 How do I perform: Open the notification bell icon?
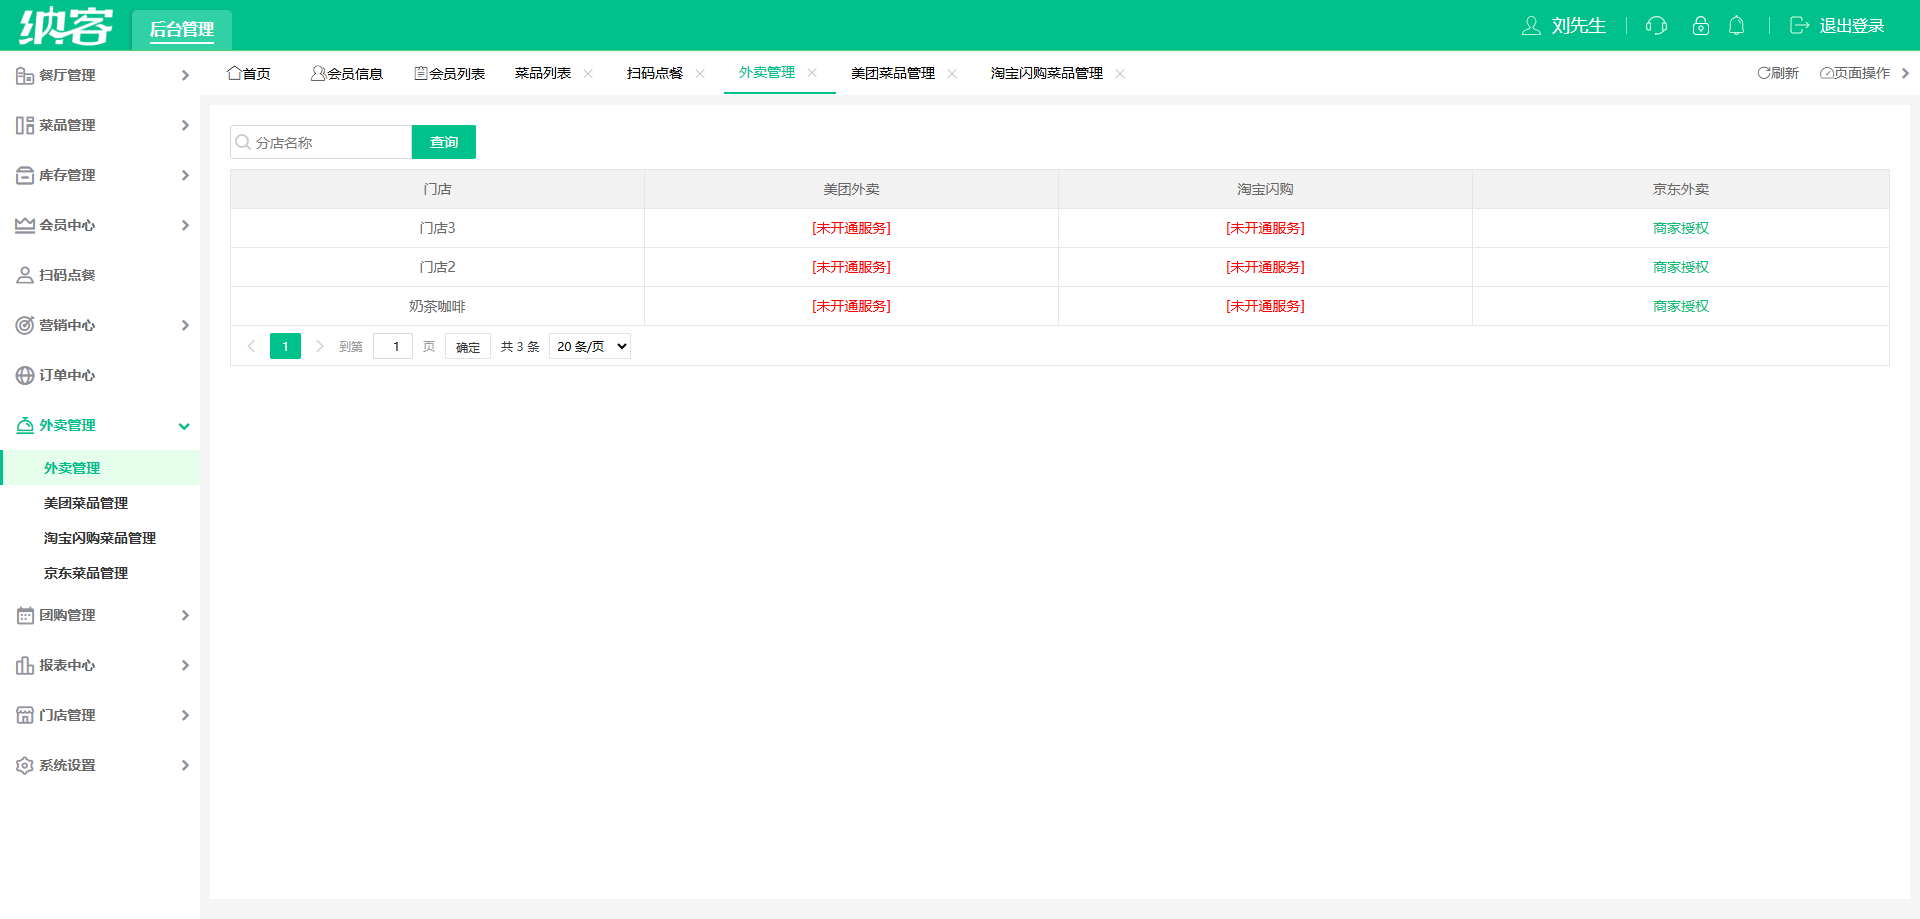pyautogui.click(x=1737, y=26)
